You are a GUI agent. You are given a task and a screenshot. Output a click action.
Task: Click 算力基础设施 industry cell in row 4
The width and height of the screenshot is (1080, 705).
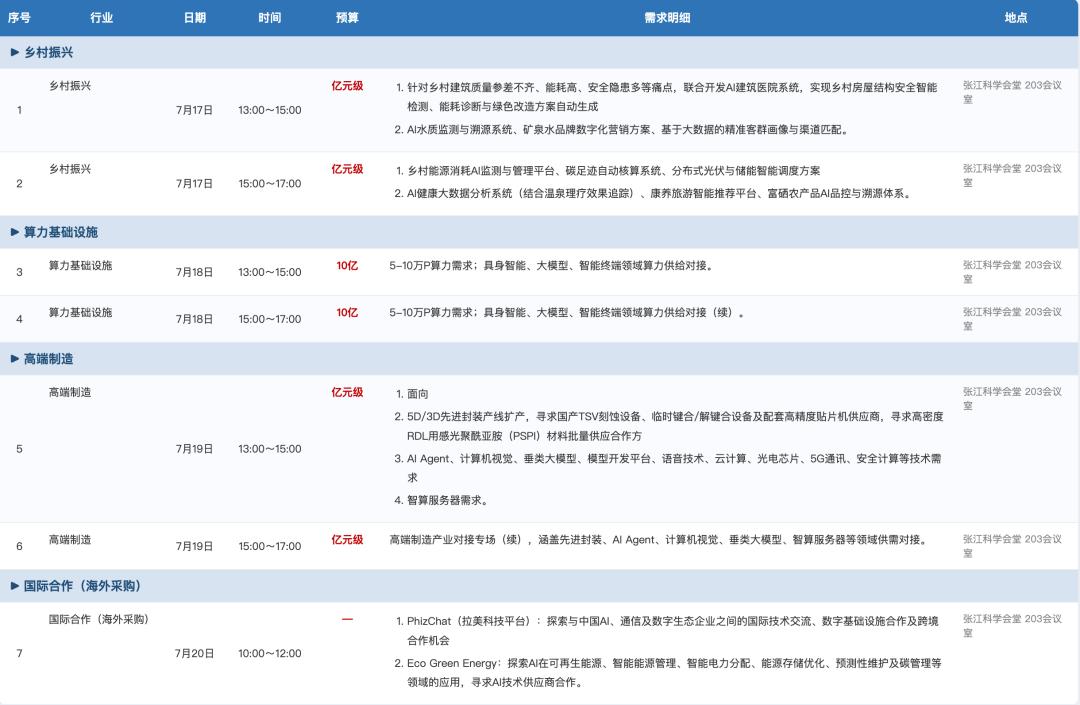coord(80,313)
